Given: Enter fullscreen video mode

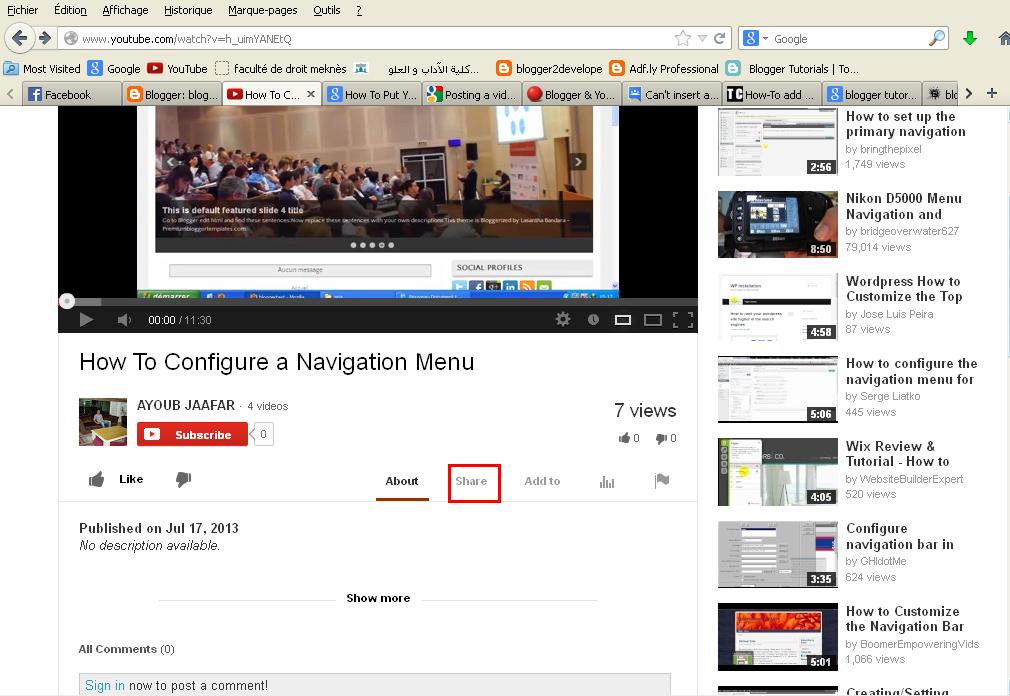Looking at the screenshot, I should 683,319.
